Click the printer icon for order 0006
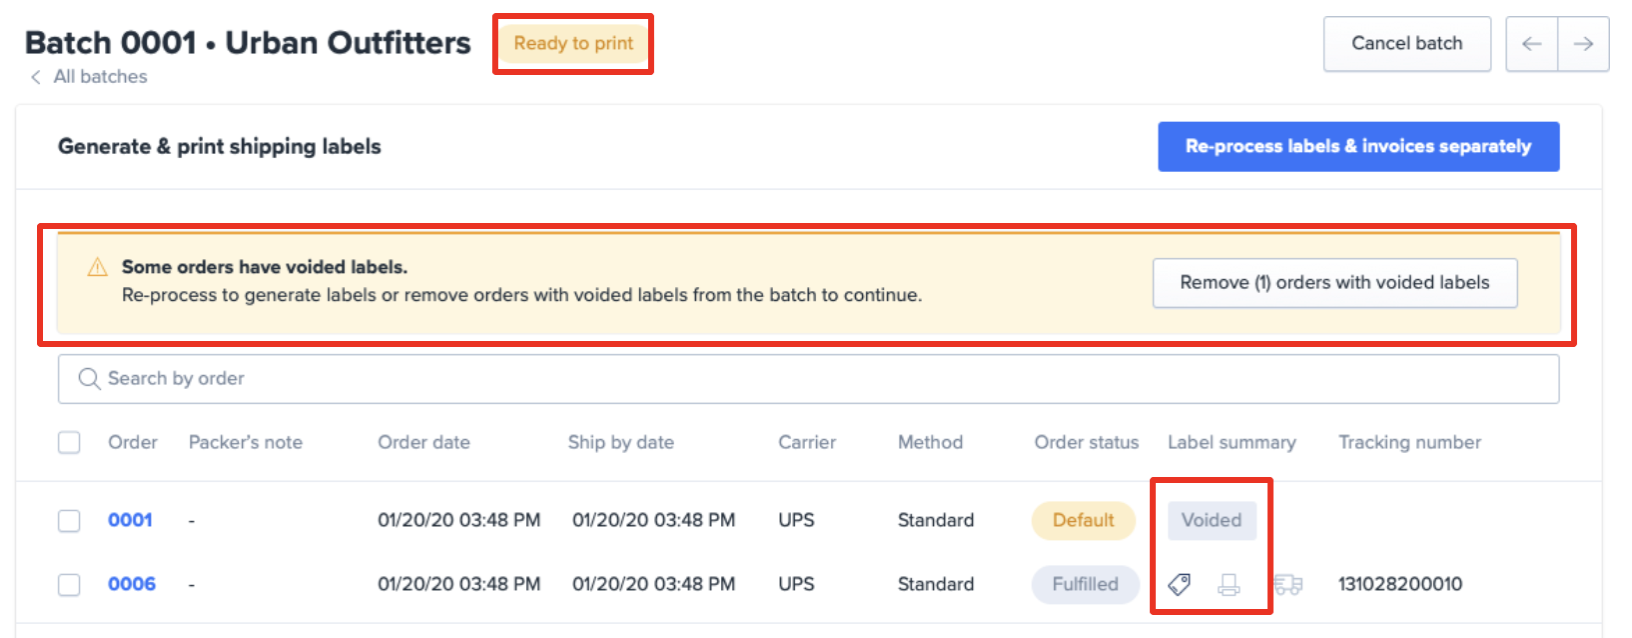This screenshot has height=638, width=1632. pos(1229,584)
